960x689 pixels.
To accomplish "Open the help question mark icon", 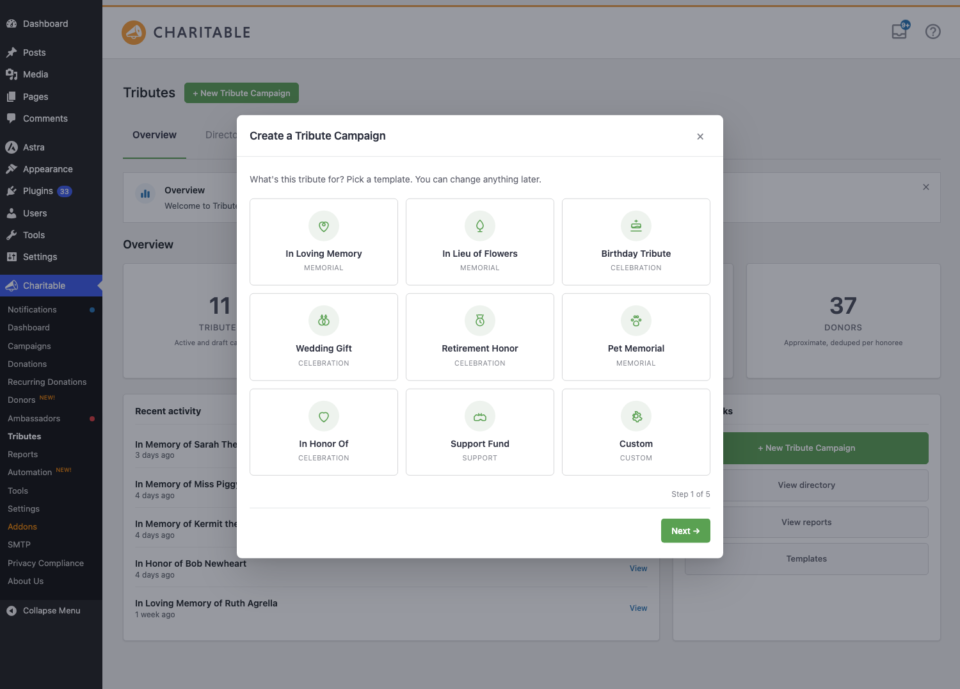I will click(932, 31).
